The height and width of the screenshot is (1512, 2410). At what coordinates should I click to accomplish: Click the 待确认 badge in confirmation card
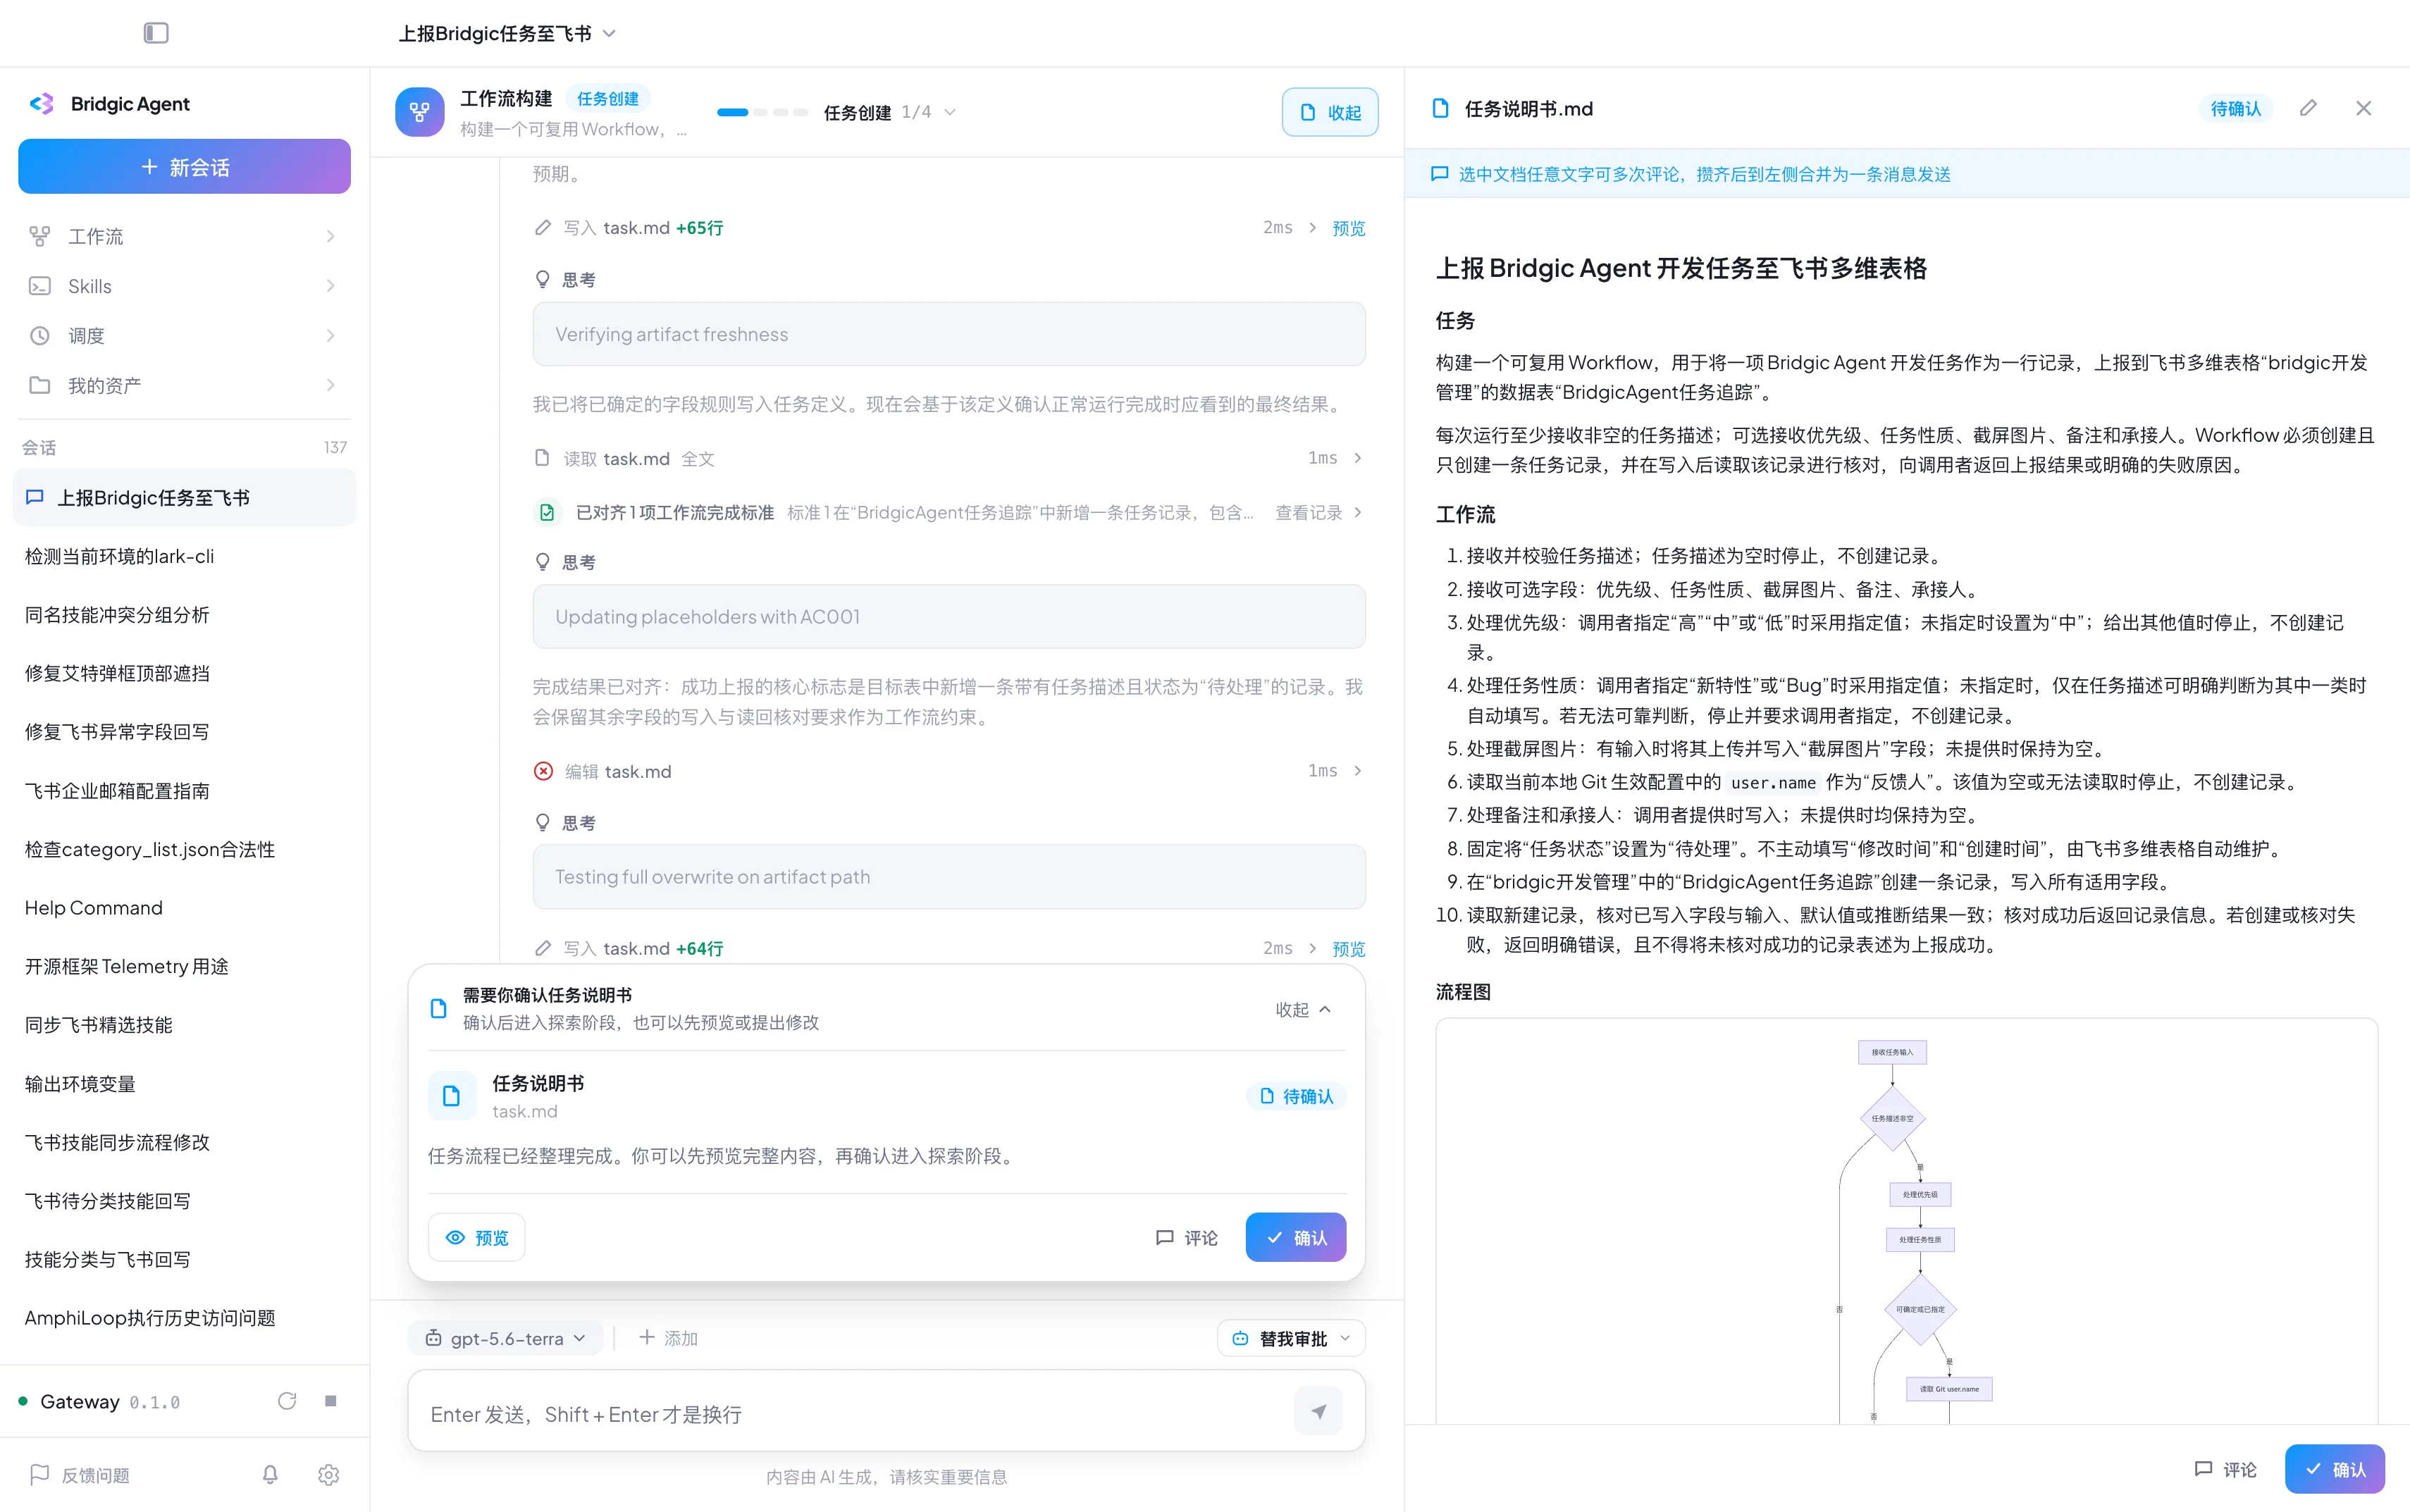pos(1296,1096)
